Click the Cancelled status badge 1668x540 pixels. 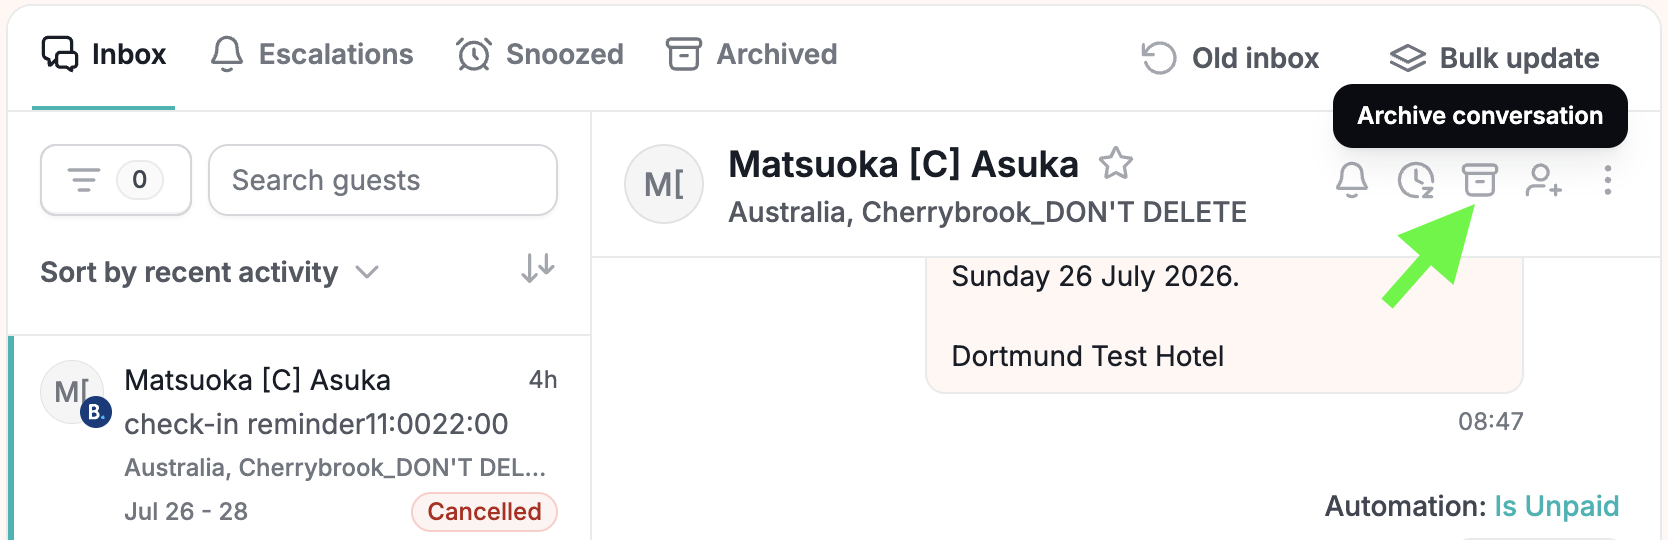pyautogui.click(x=484, y=511)
